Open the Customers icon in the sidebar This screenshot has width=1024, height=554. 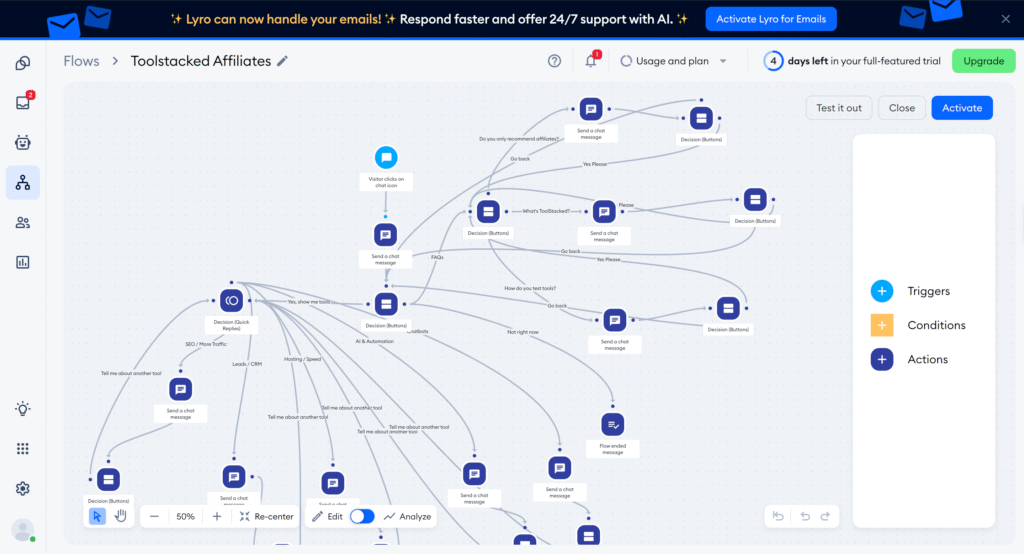pyautogui.click(x=22, y=222)
